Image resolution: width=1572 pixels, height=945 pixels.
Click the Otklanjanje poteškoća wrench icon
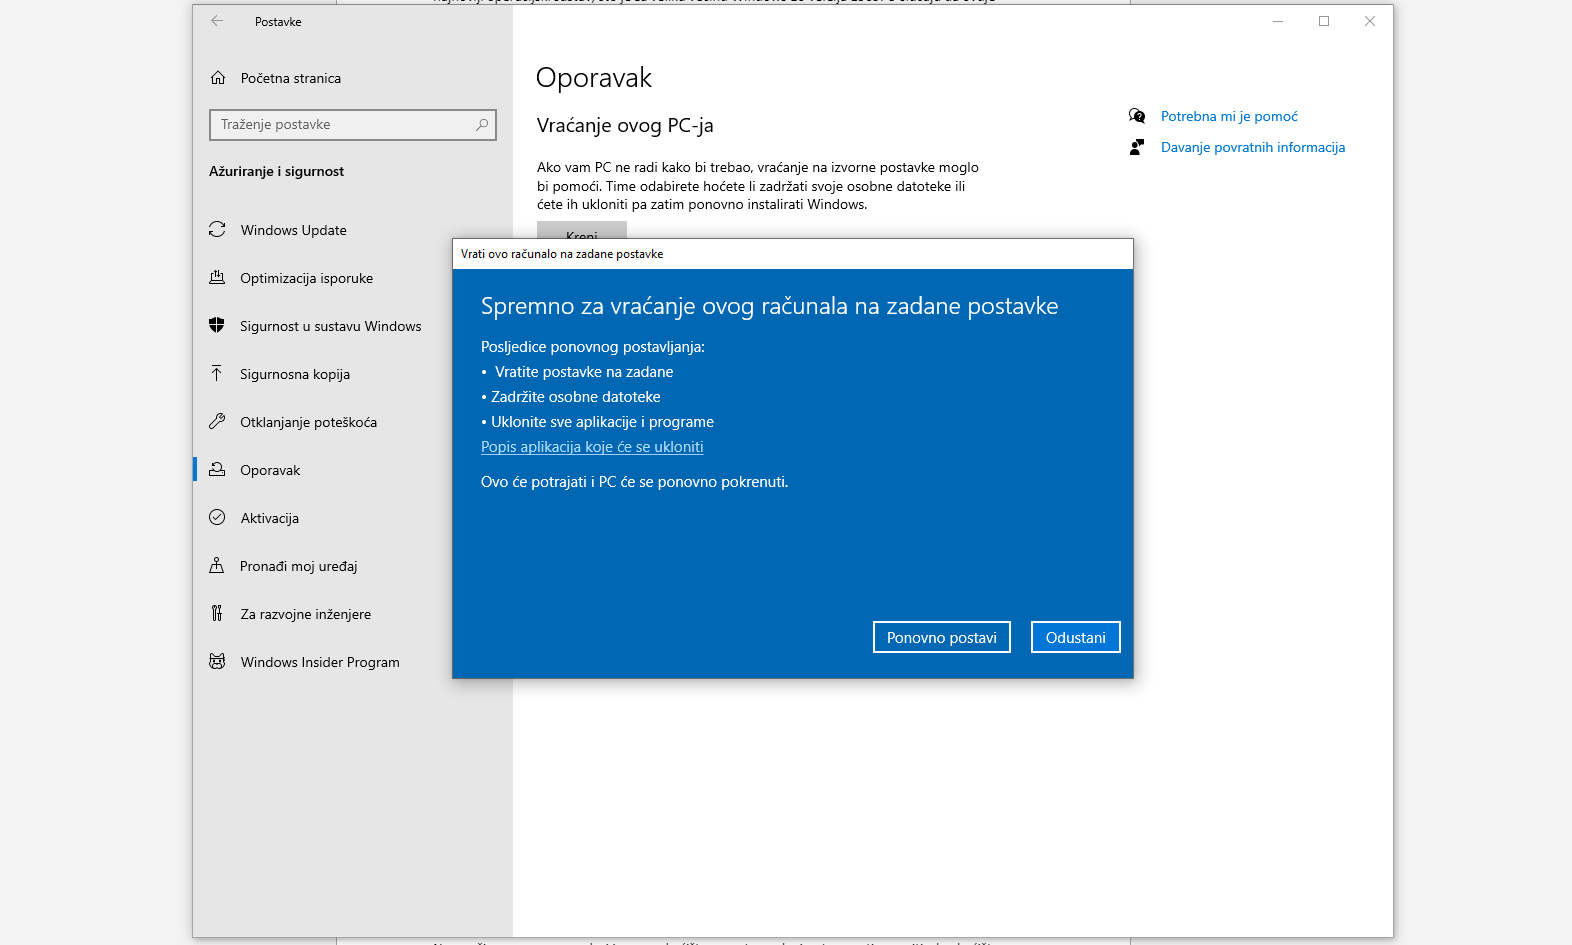click(x=217, y=421)
